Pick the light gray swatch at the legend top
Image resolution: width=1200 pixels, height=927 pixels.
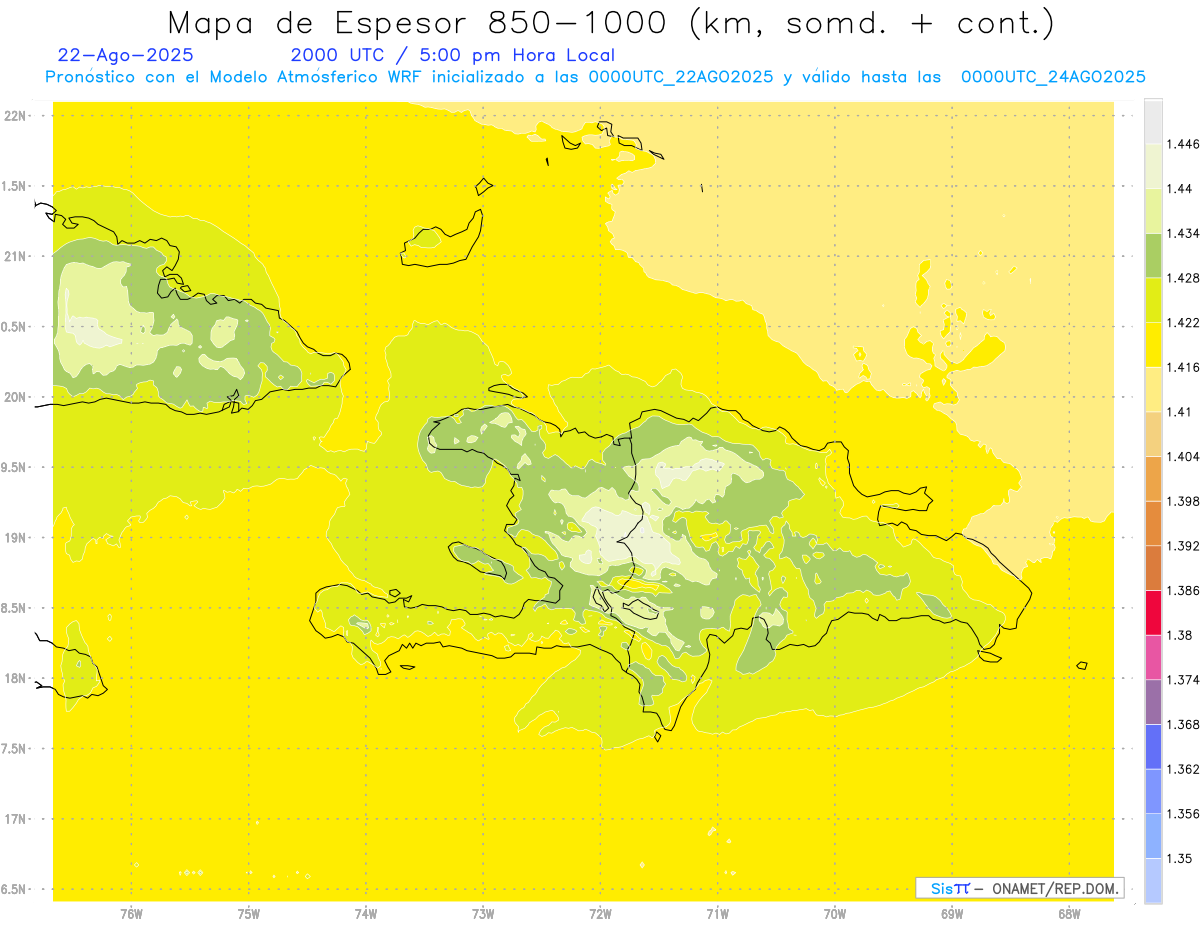(1153, 121)
